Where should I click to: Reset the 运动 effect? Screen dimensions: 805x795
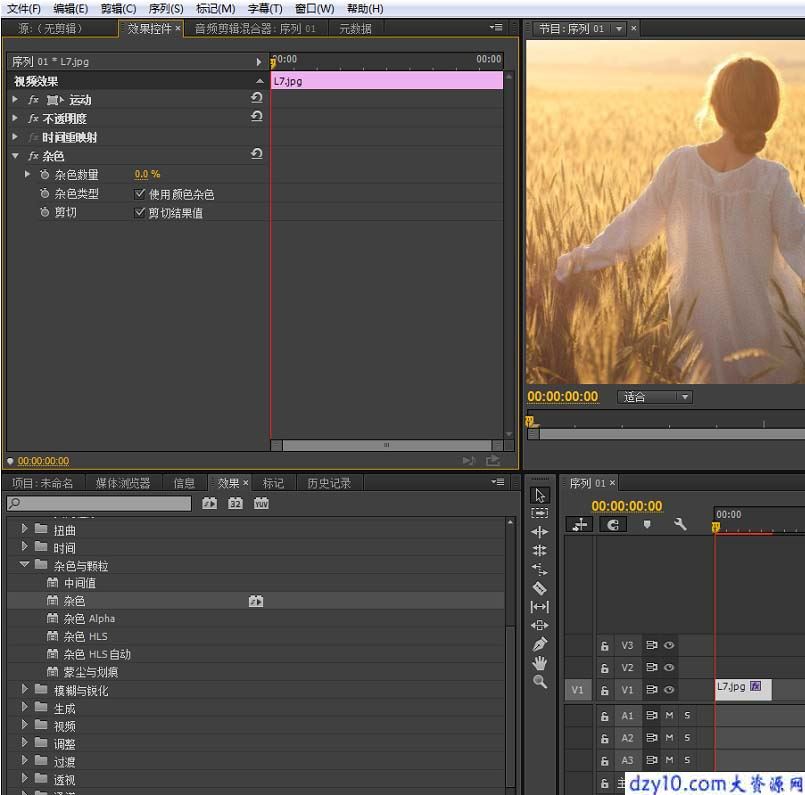click(256, 98)
